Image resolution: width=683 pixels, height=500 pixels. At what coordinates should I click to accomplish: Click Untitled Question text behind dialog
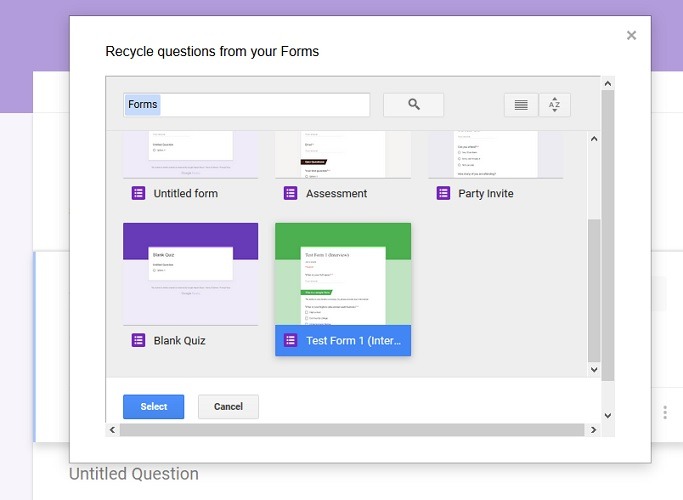[134, 474]
